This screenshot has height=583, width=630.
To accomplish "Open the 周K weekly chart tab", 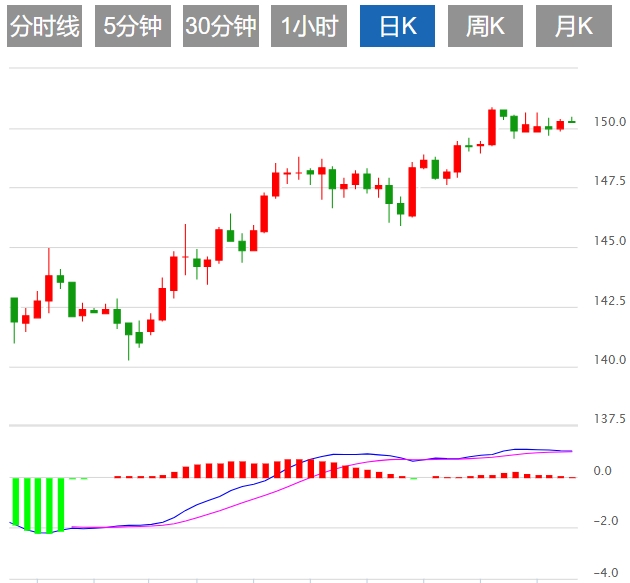I will coord(485,26).
